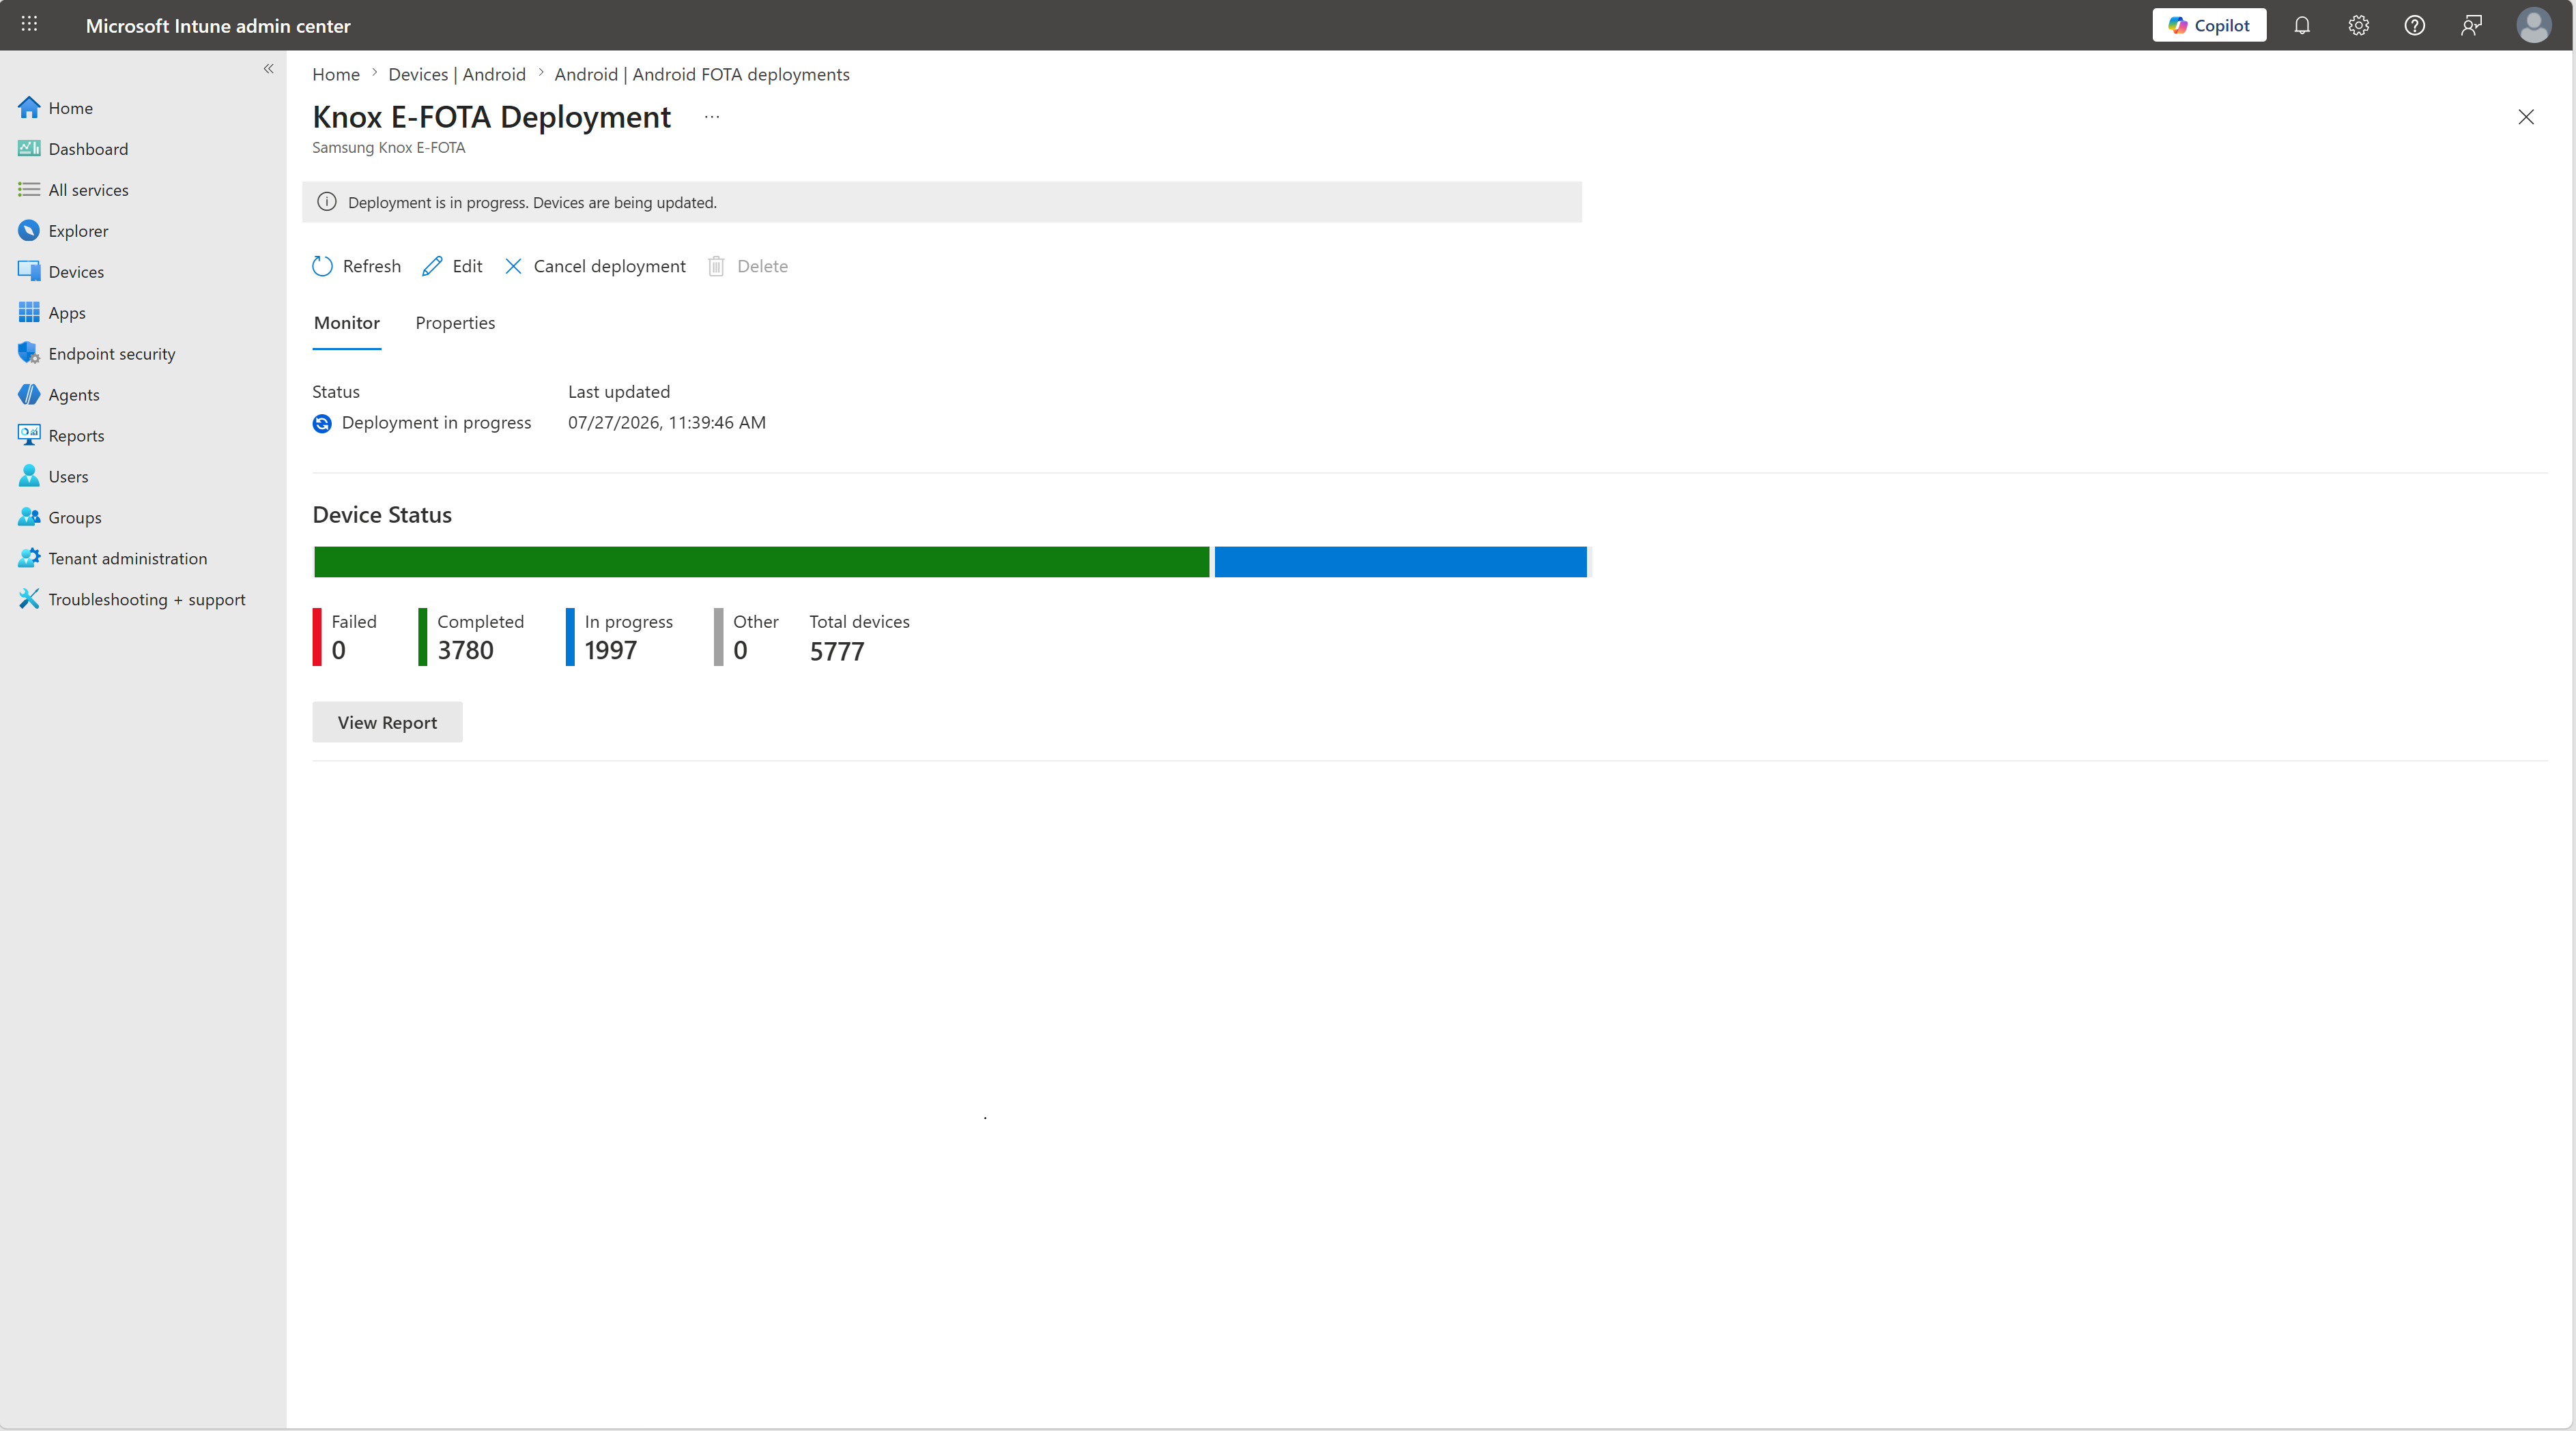The image size is (2576, 1431).
Task: Click the Deployment in progress status icon
Action: click(322, 423)
